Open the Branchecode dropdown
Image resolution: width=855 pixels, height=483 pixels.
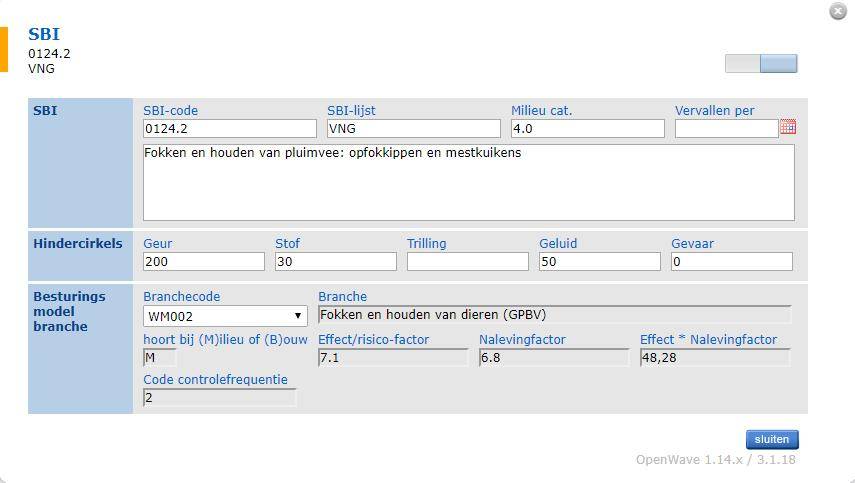click(225, 316)
